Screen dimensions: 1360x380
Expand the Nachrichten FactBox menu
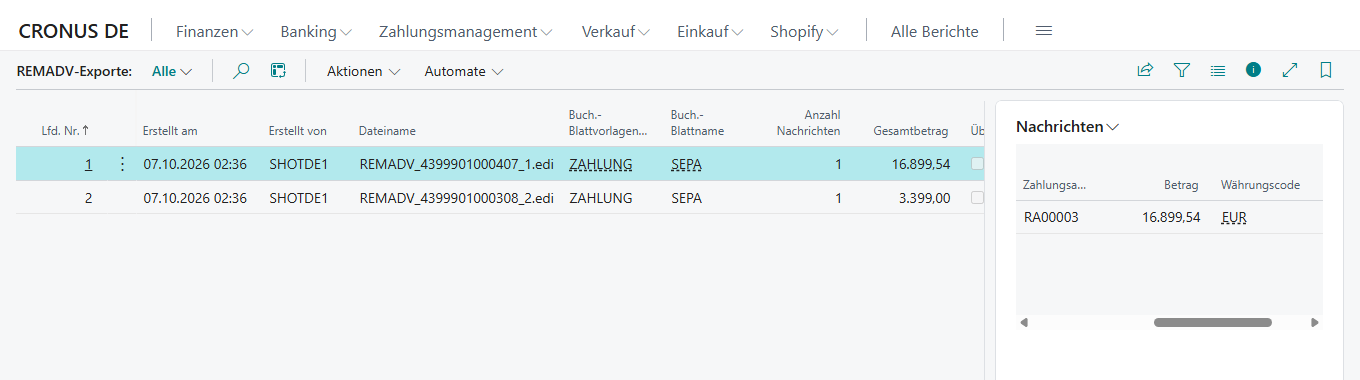pyautogui.click(x=1067, y=127)
